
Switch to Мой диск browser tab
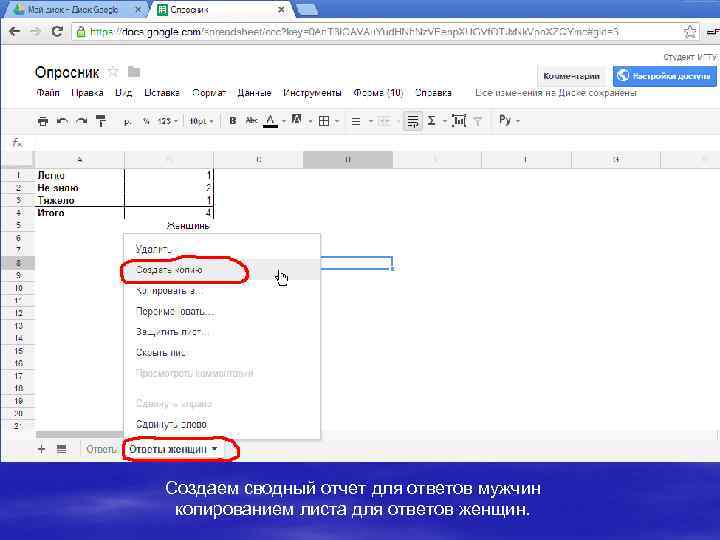pyautogui.click(x=73, y=9)
